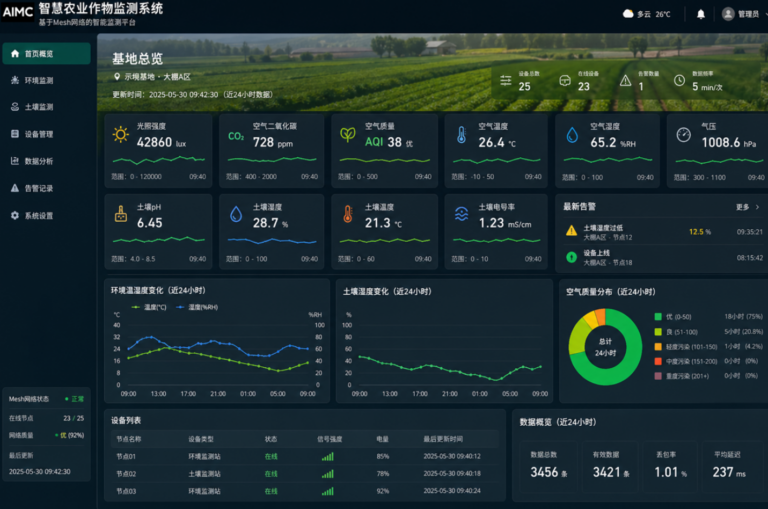Image resolution: width=768 pixels, height=509 pixels.
Task: Click the 信号强度 column header
Action: click(330, 439)
